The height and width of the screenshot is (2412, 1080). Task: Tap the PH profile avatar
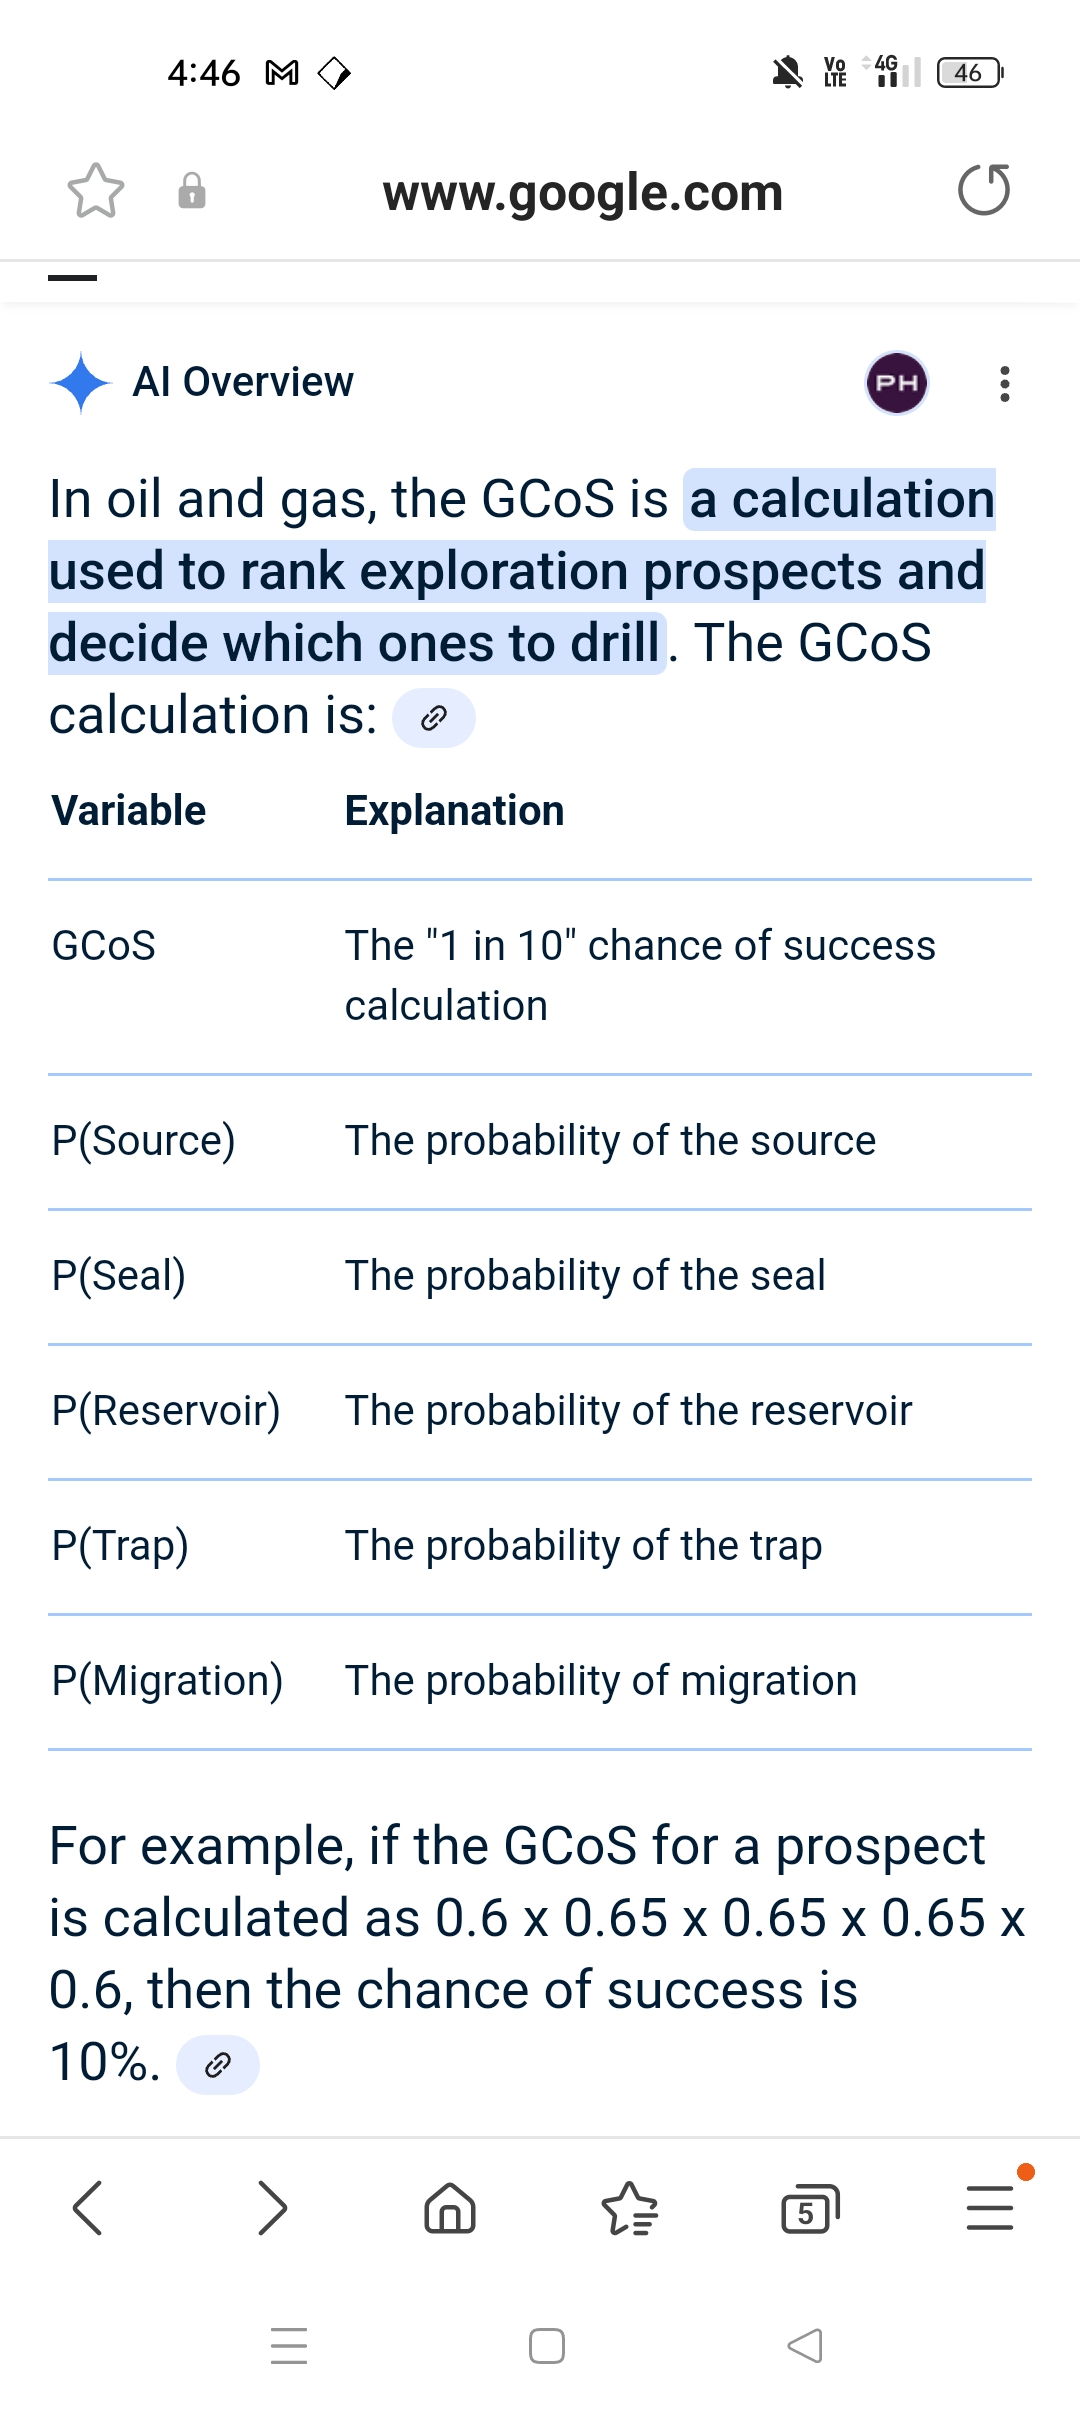897,383
